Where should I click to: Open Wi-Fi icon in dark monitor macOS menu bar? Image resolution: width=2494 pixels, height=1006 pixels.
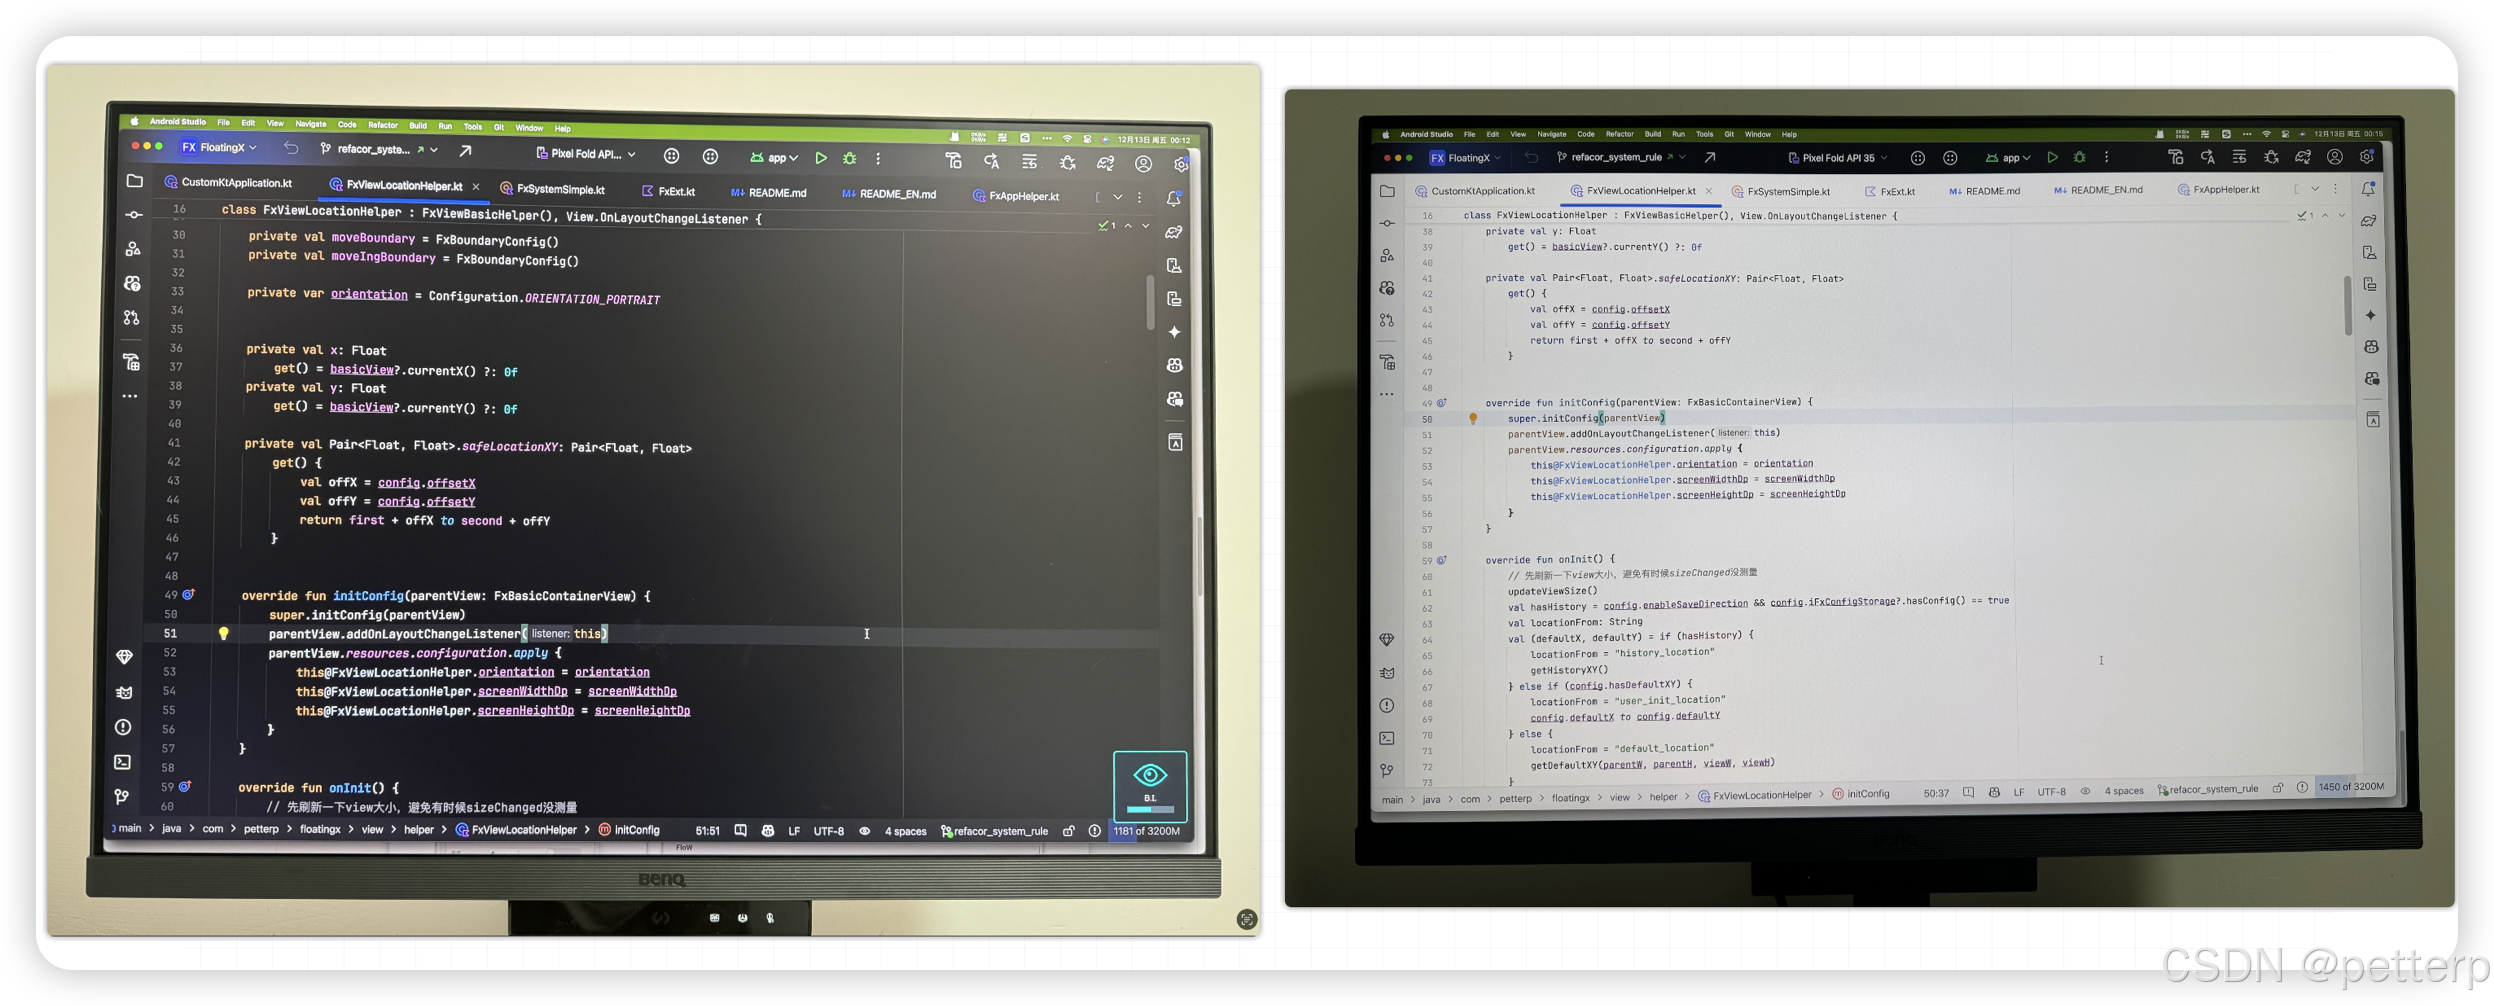[x=1067, y=138]
